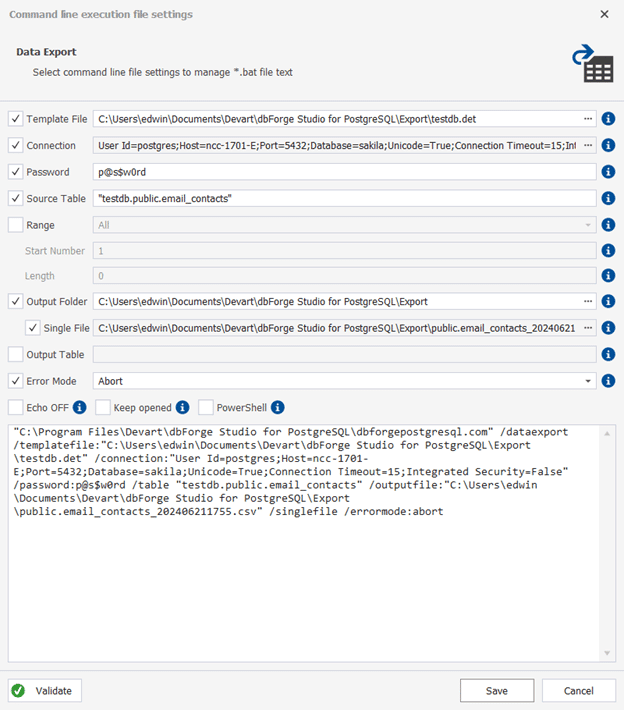The height and width of the screenshot is (710, 624).
Task: Open the Error Mode dropdown
Action: 588,381
